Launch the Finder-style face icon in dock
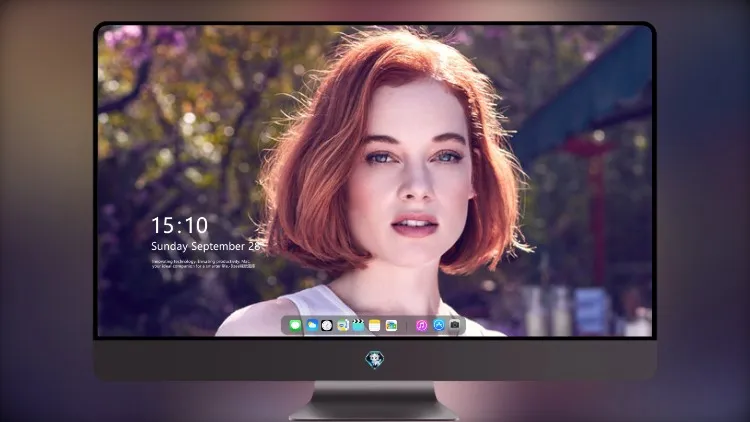Image resolution: width=750 pixels, height=422 pixels. [342, 326]
